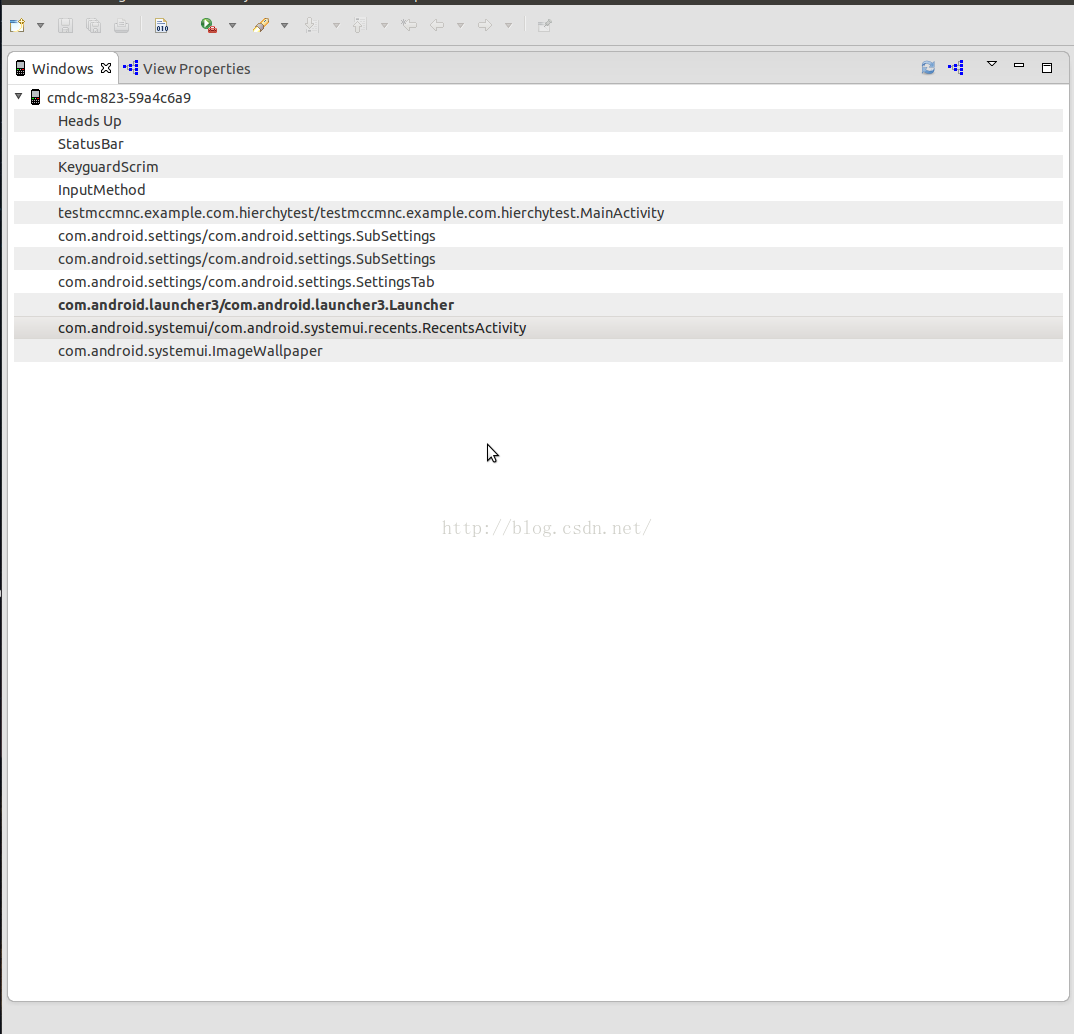Select the InputMethod window entry
Image resolution: width=1074 pixels, height=1034 pixels.
538,190
